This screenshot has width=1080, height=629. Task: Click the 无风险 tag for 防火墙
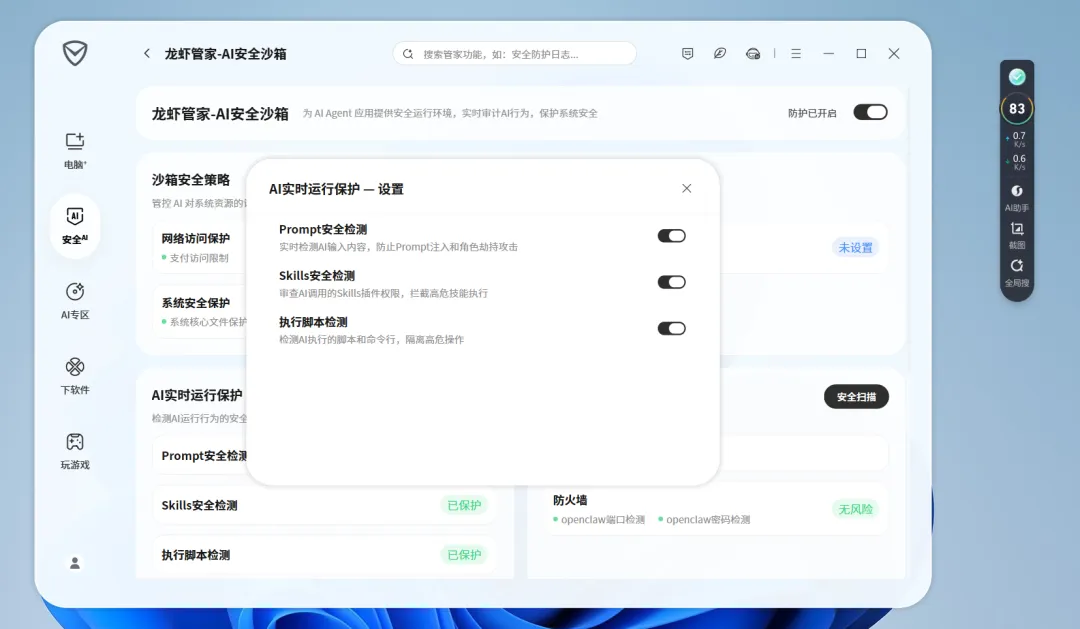(855, 509)
